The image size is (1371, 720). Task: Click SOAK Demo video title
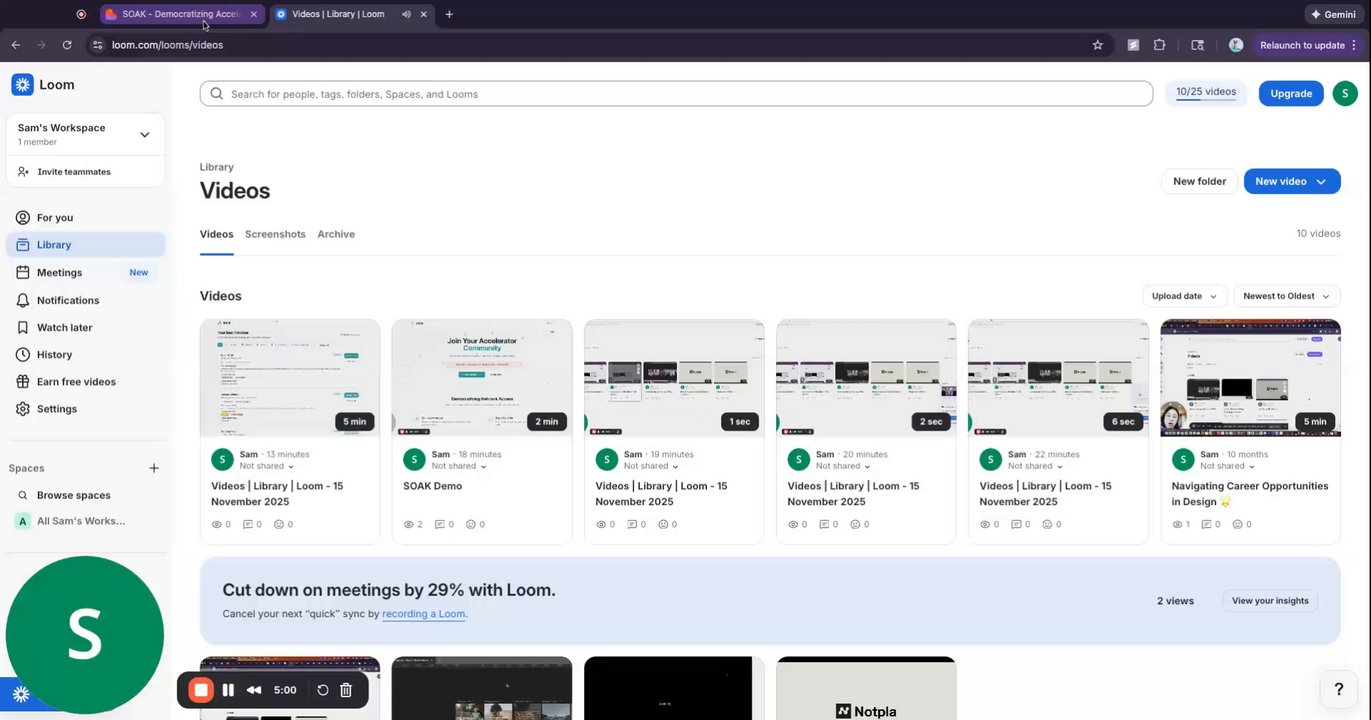[x=432, y=486]
